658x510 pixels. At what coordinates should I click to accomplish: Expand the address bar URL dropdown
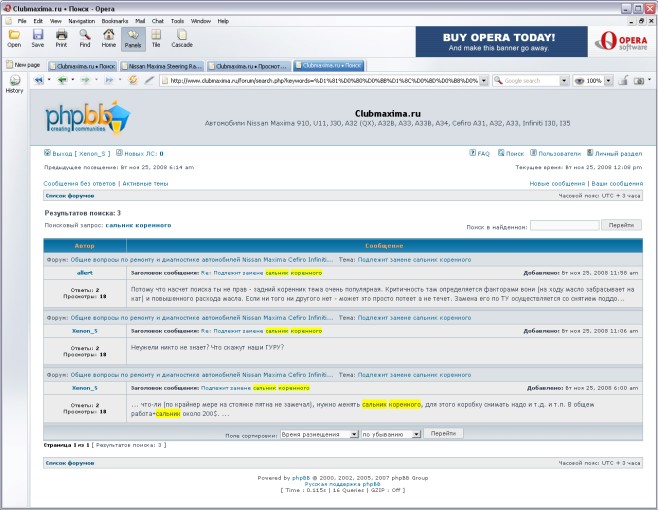pyautogui.click(x=484, y=80)
